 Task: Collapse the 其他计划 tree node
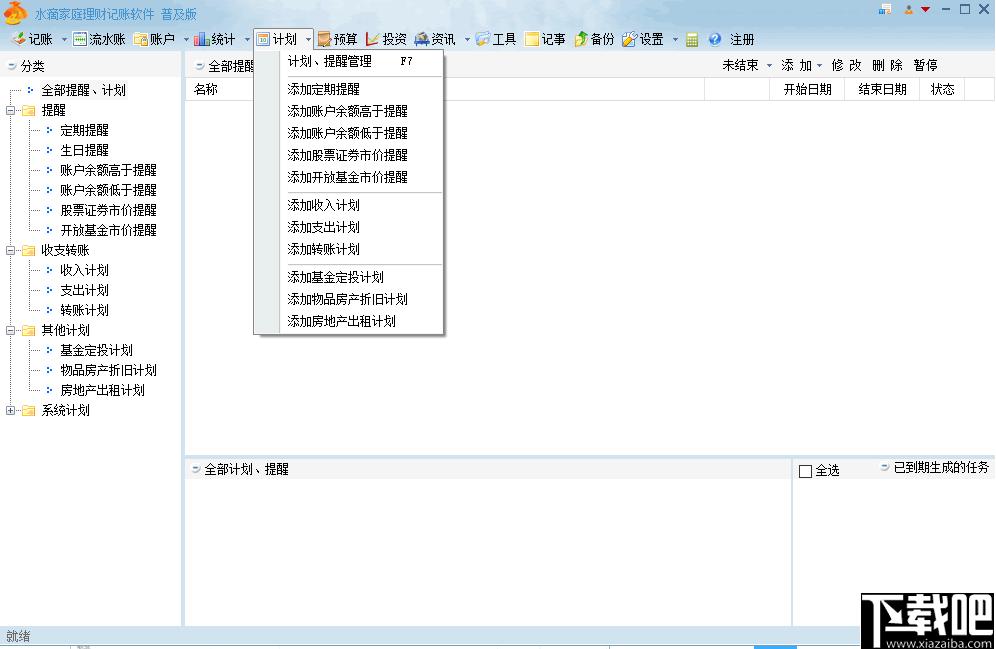click(x=10, y=330)
